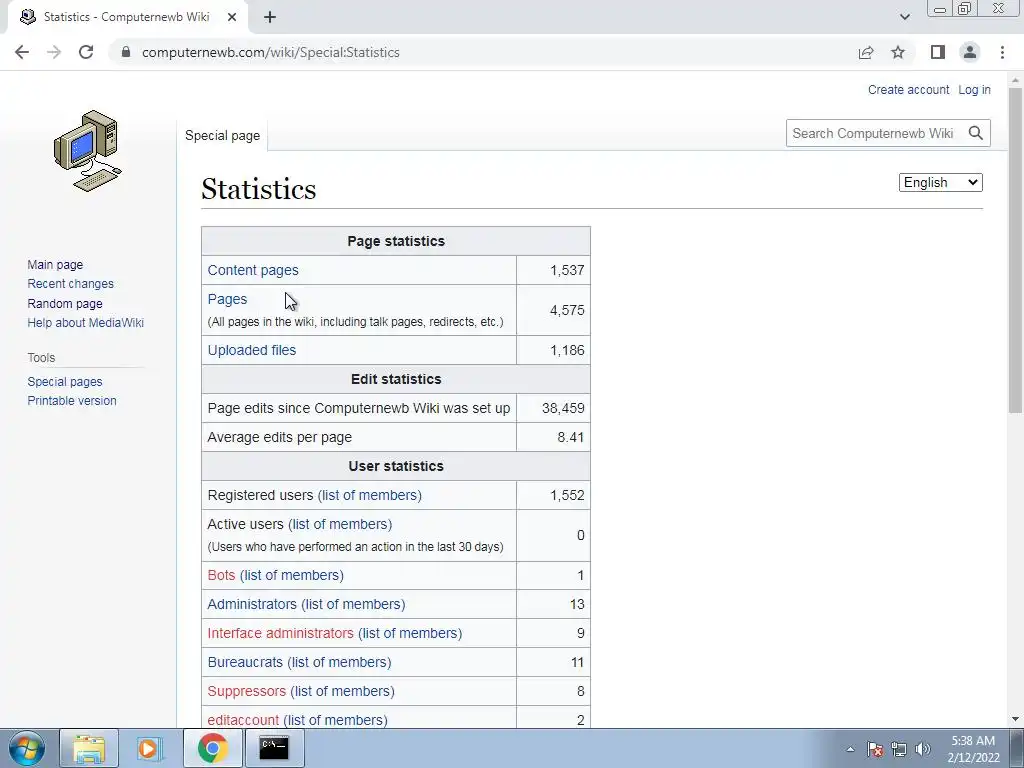Click the Chrome taskbar icon
1024x768 pixels.
(212, 748)
